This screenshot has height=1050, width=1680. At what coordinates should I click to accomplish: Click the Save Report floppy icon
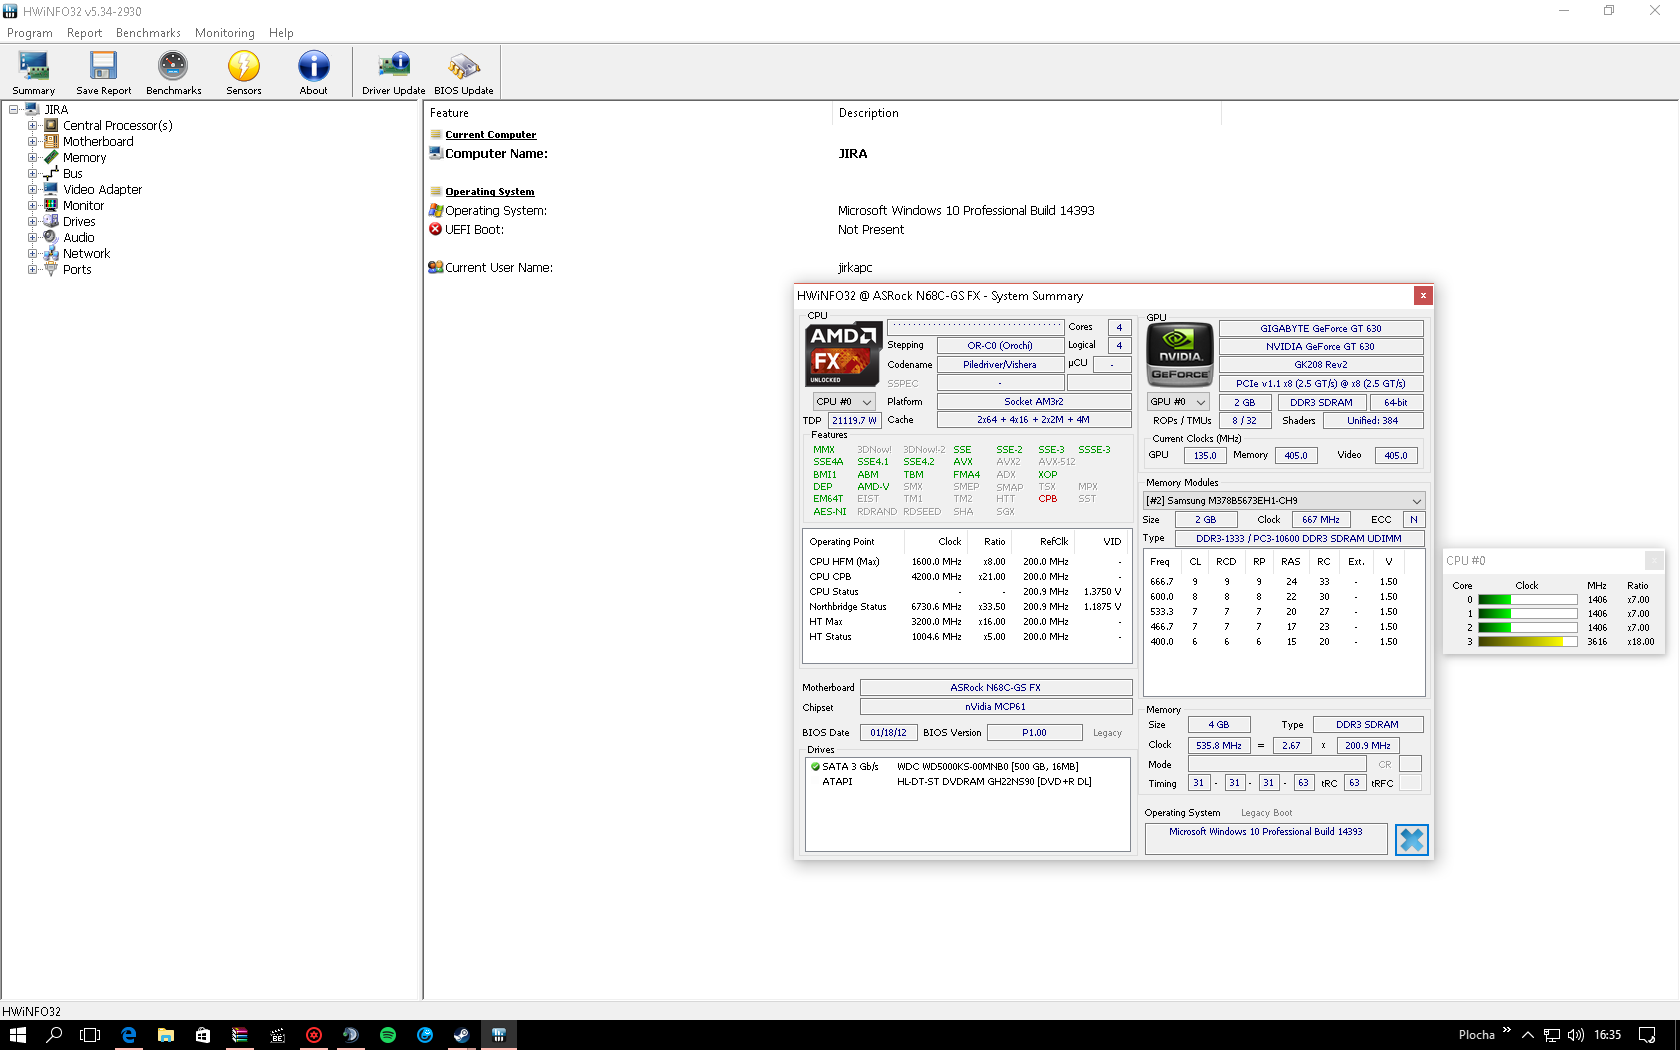coord(103,72)
